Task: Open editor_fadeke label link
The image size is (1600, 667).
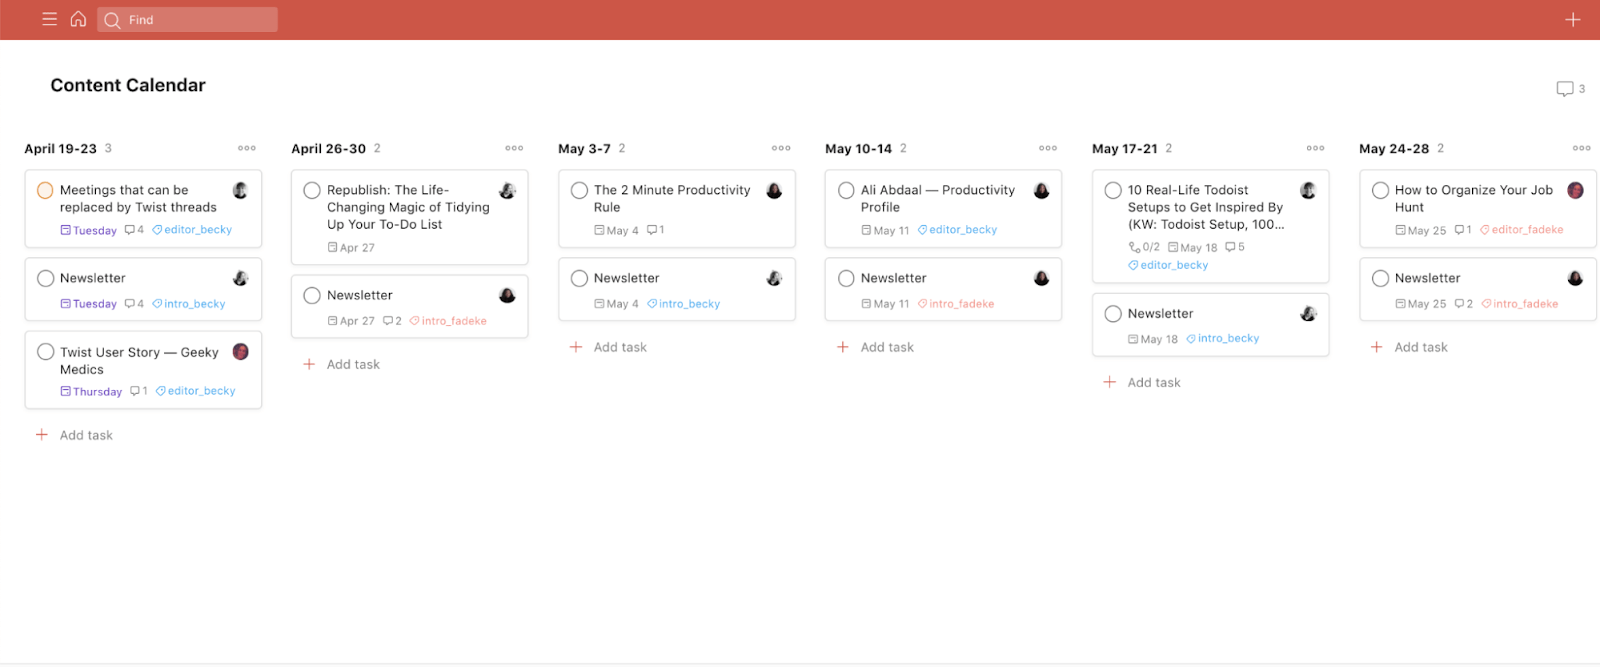Action: (1522, 230)
